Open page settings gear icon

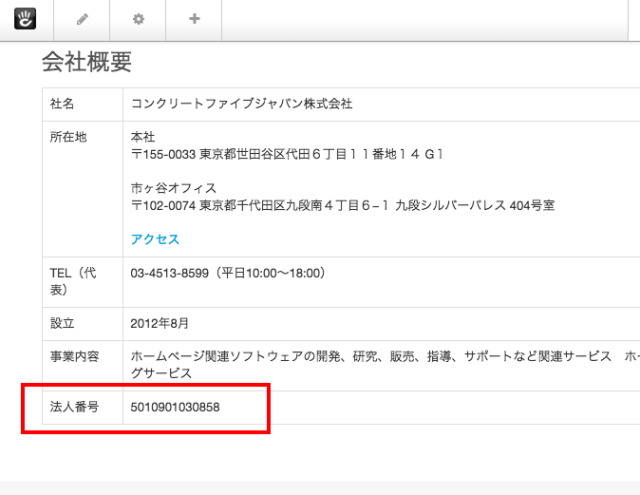139,19
